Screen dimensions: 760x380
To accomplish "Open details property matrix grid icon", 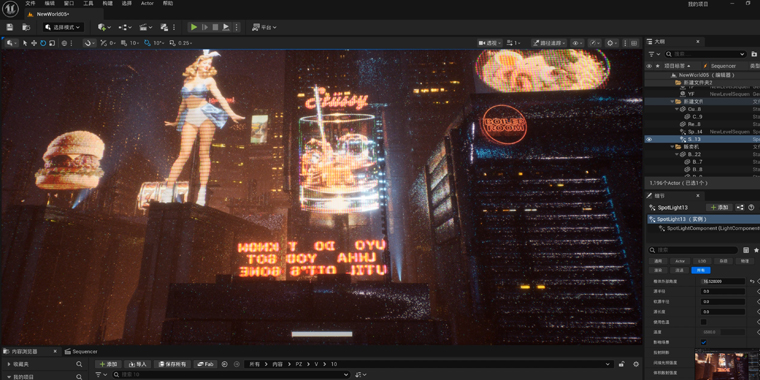I will coord(747,250).
